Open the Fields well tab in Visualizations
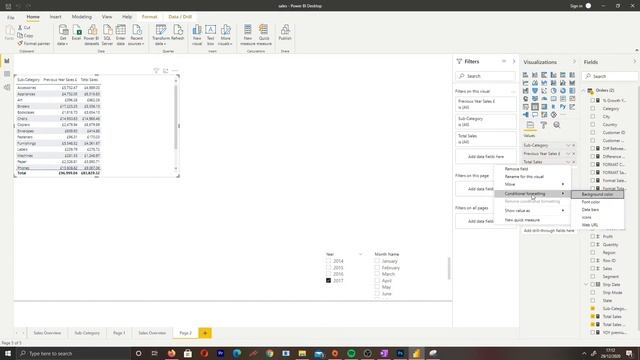 [530, 125]
